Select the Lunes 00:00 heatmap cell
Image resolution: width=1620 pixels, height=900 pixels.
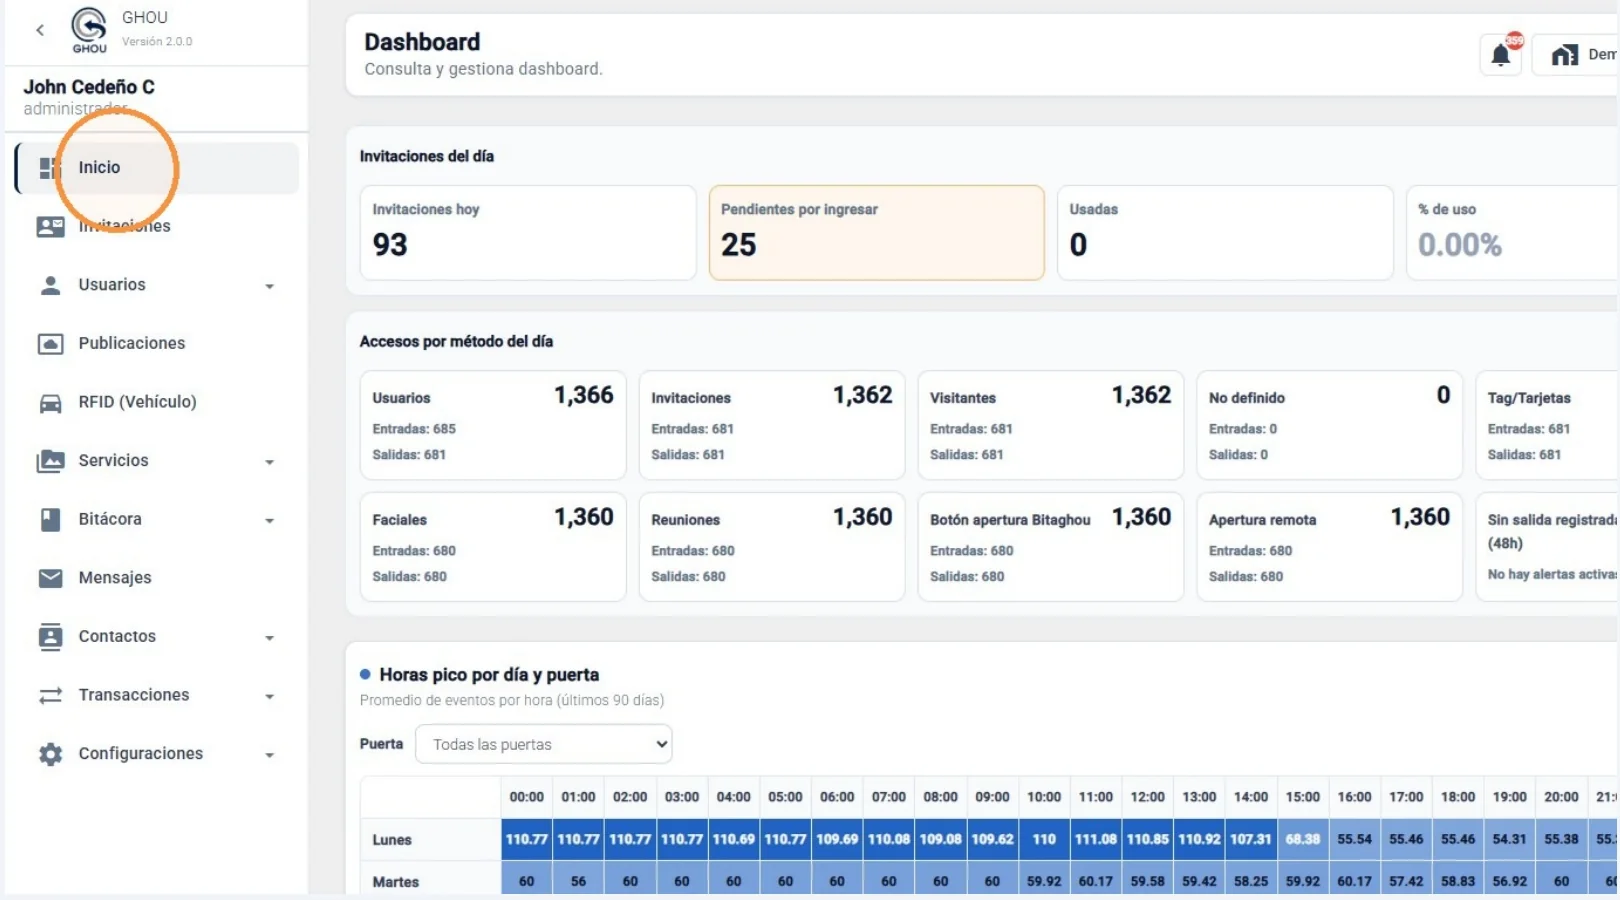coord(526,839)
